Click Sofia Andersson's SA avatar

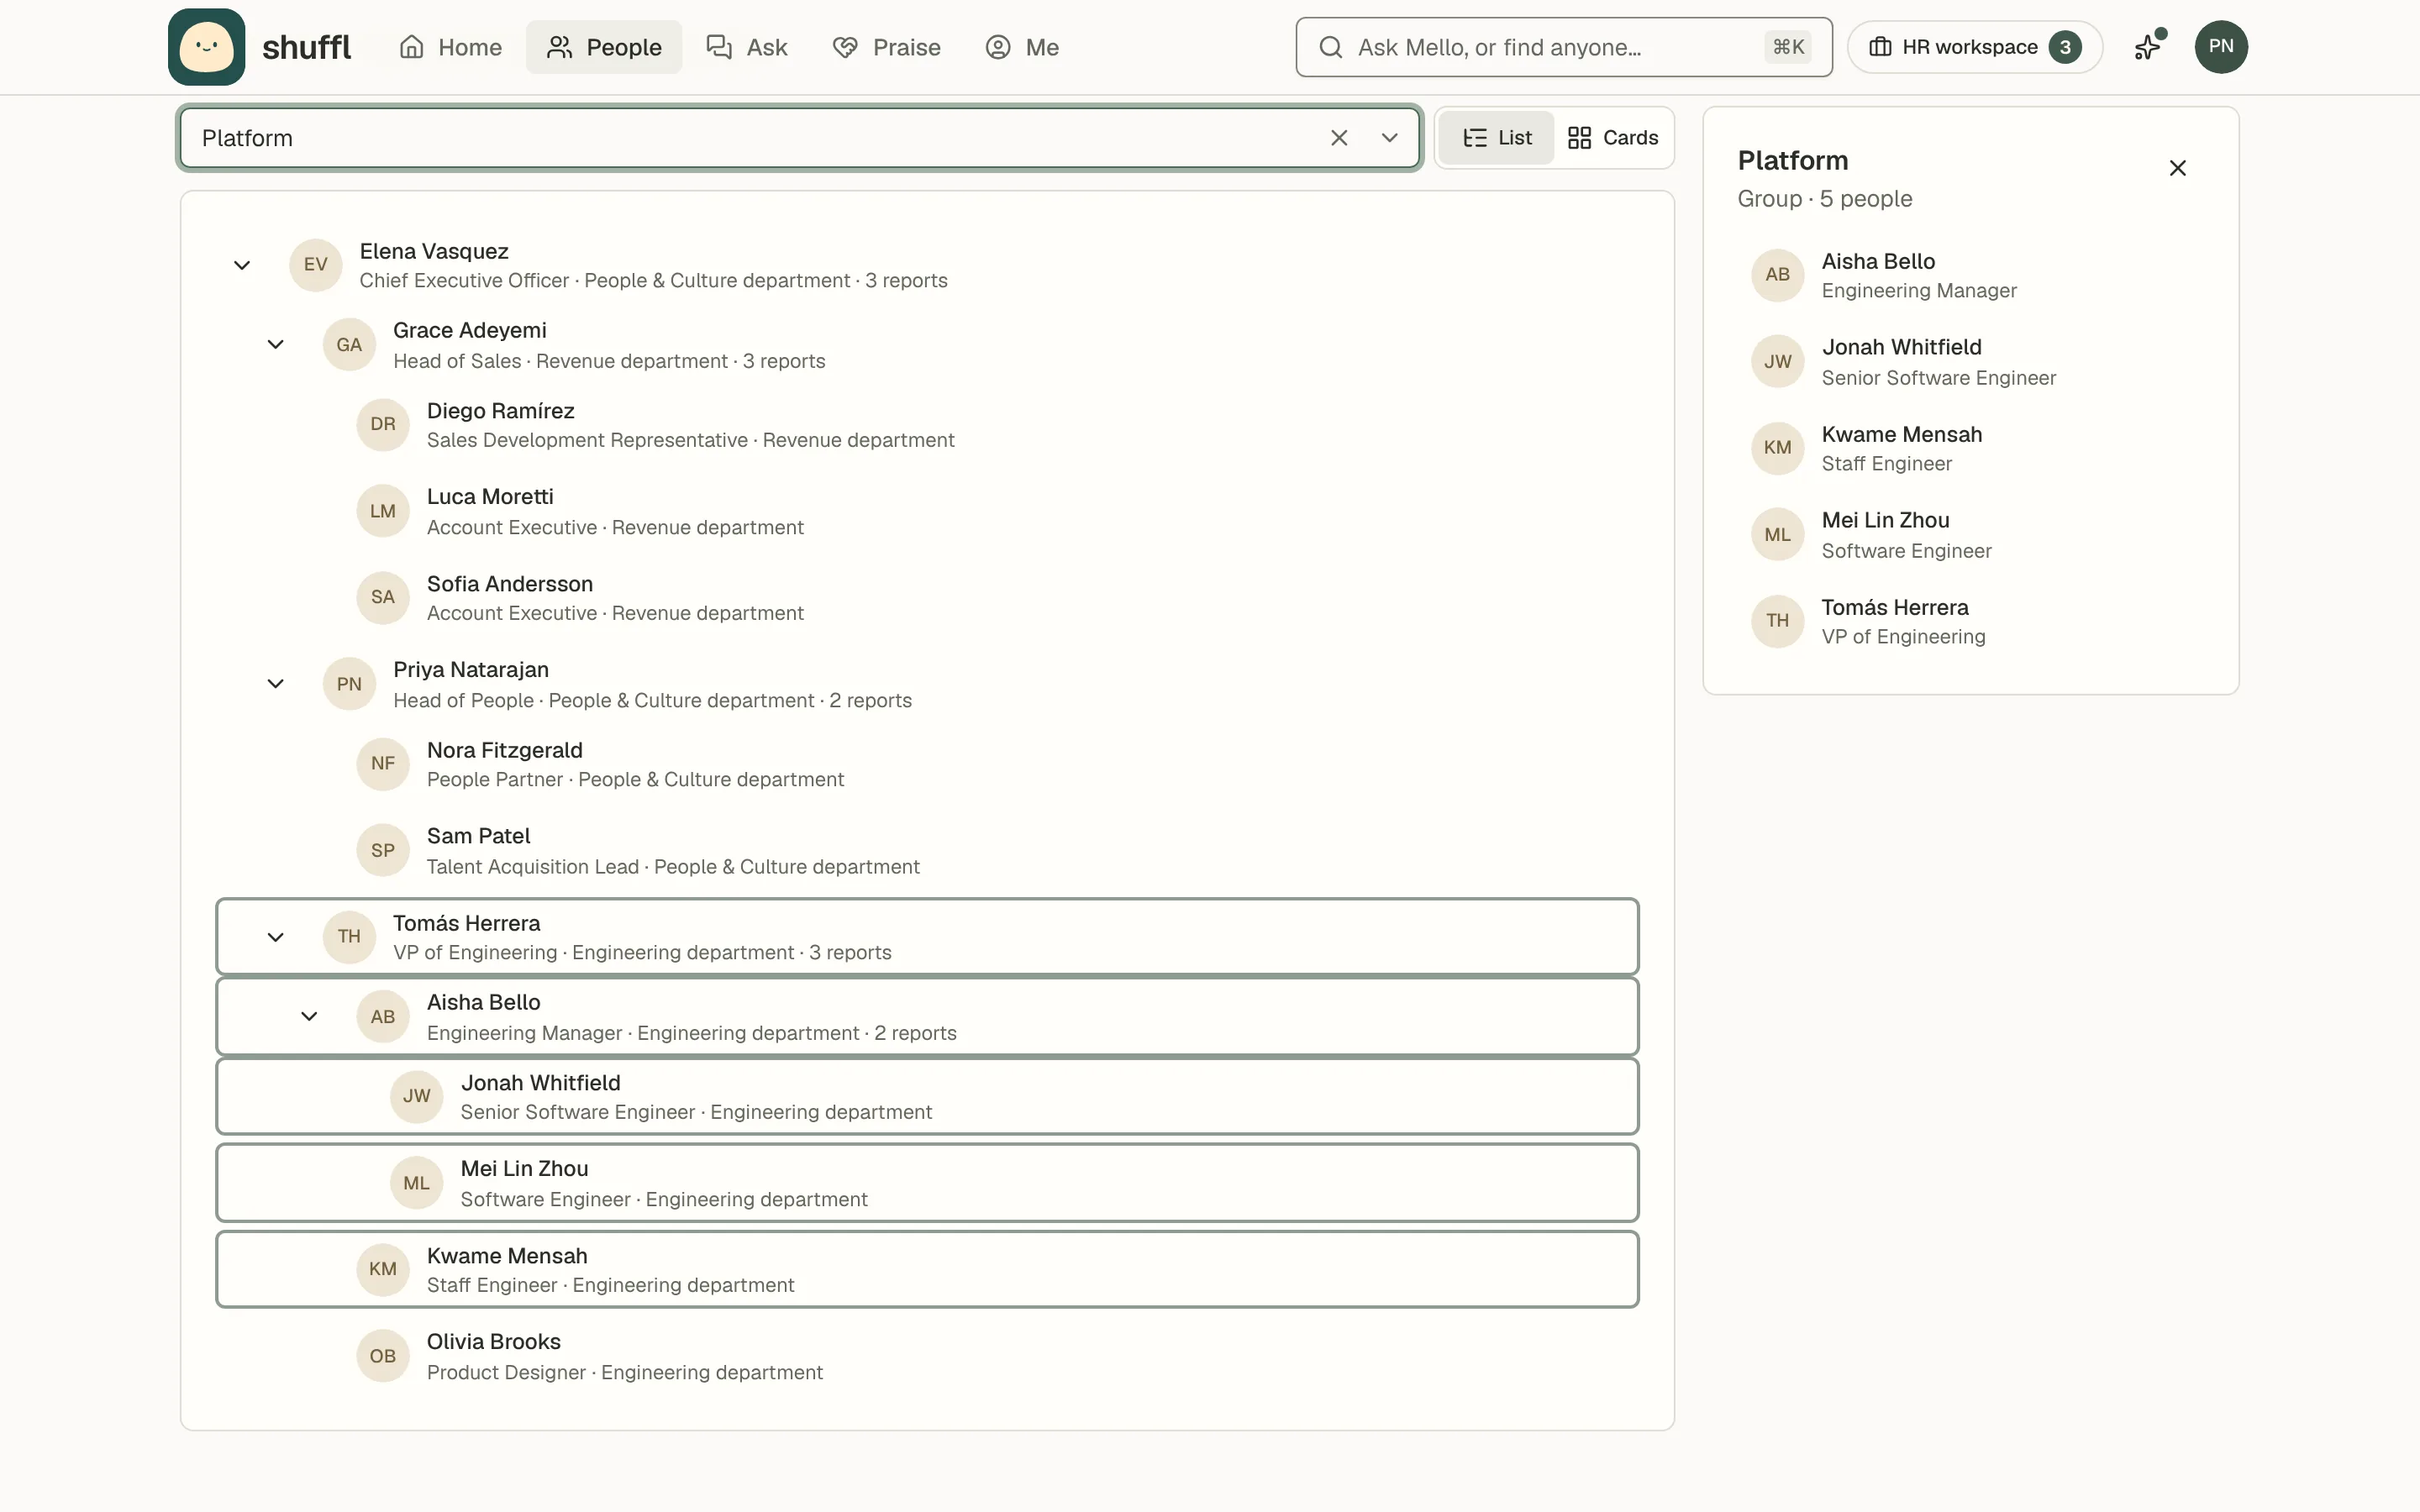click(x=383, y=597)
